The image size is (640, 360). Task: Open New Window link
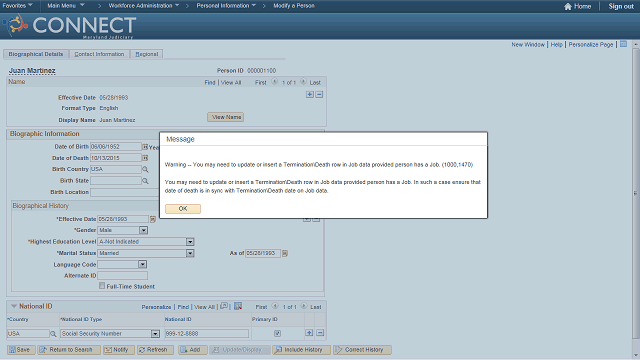528,44
